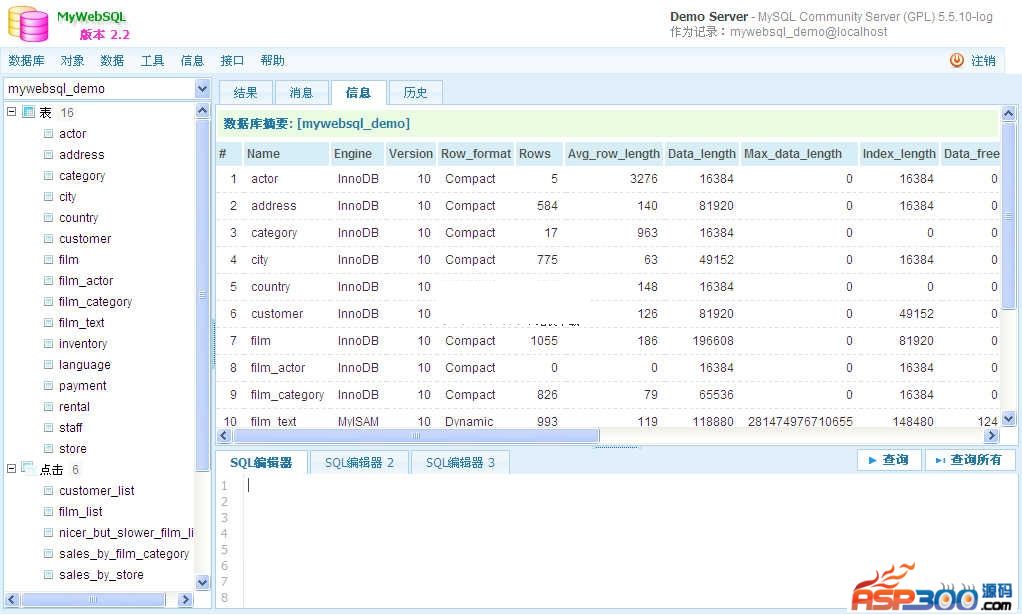Image resolution: width=1022 pixels, height=615 pixels.
Task: Click the view icon beside customer_list
Action: 48,490
